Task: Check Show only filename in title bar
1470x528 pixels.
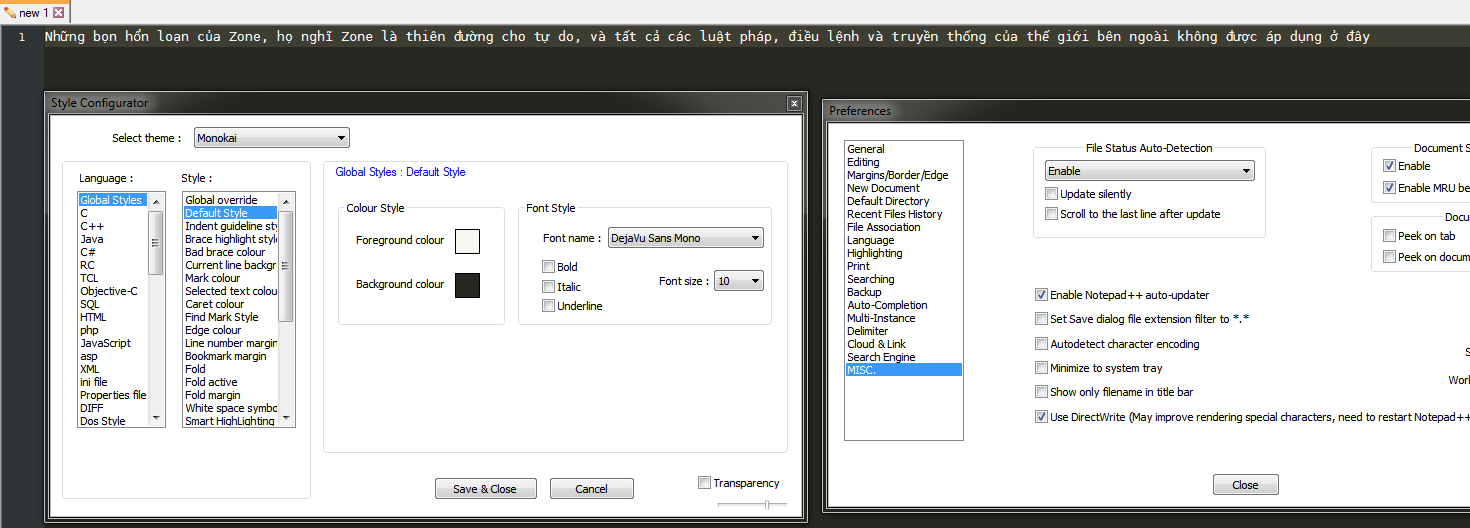Action: tap(1042, 392)
